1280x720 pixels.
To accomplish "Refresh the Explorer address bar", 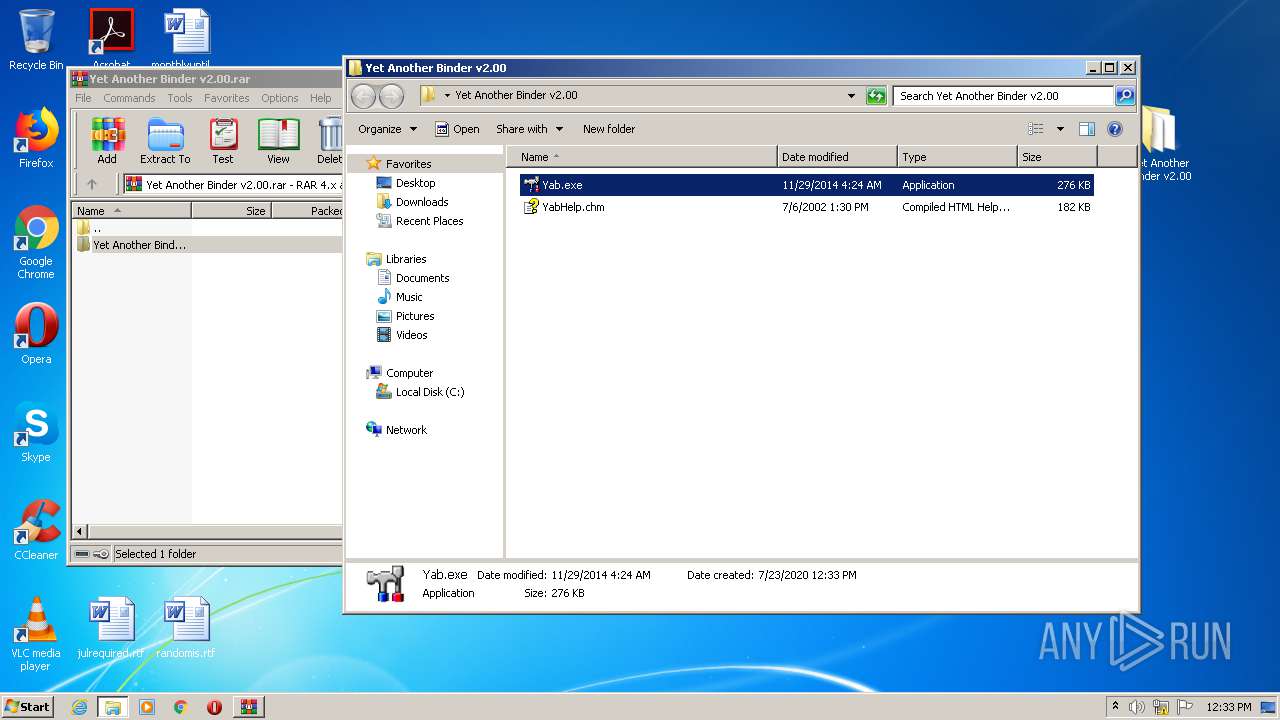I will [x=876, y=96].
